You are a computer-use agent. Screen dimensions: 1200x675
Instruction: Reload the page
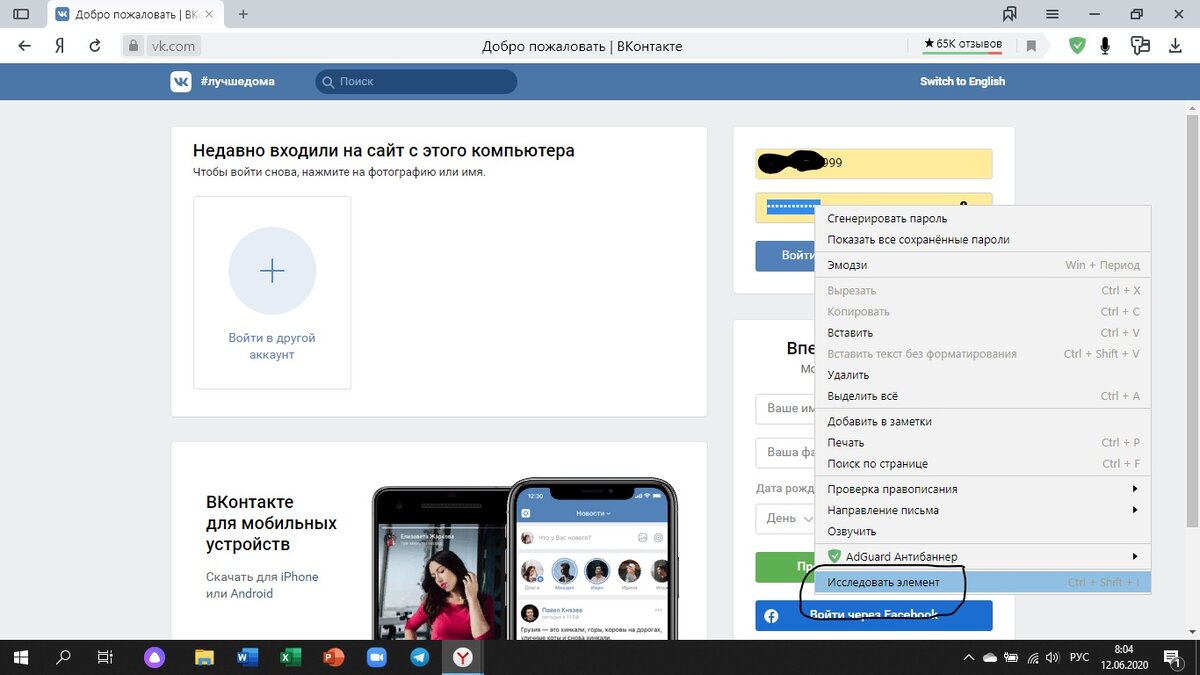(95, 45)
